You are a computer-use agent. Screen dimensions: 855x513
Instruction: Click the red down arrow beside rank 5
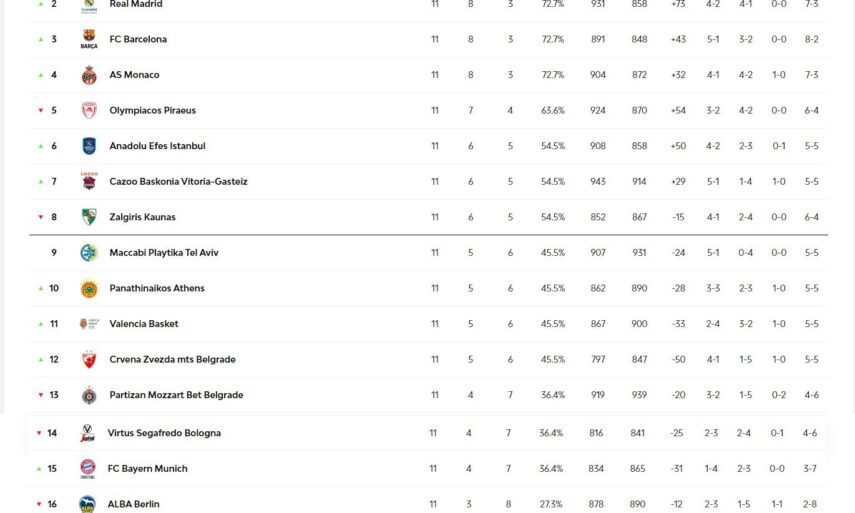click(41, 111)
